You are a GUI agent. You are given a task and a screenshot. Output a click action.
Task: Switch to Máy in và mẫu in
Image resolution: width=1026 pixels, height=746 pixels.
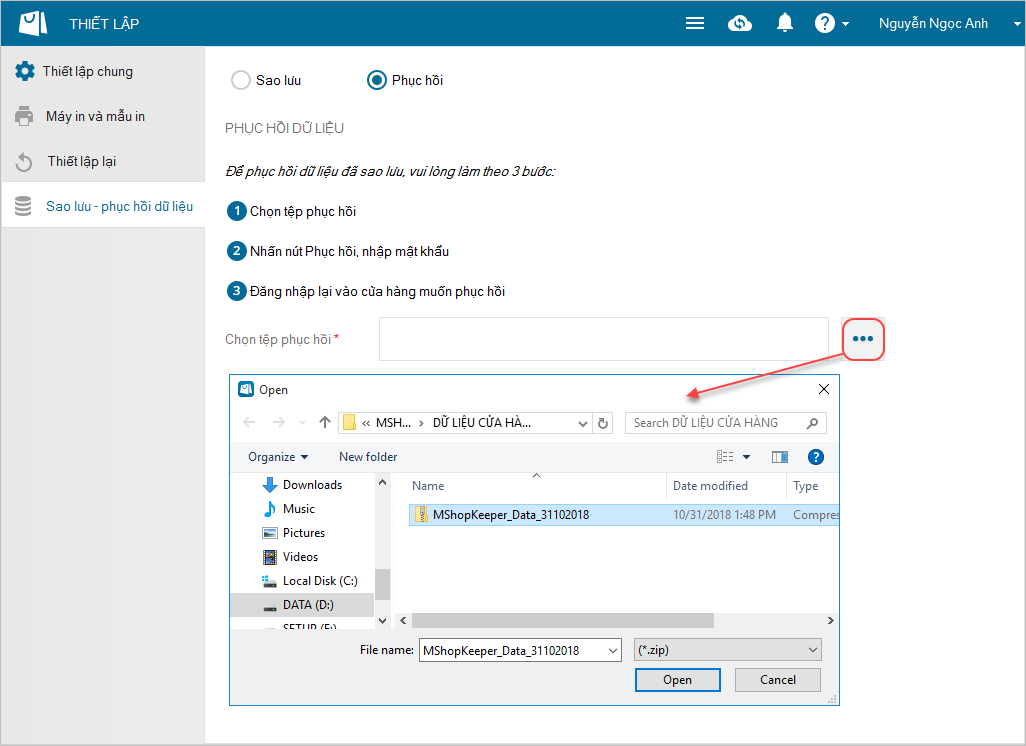[x=95, y=117]
